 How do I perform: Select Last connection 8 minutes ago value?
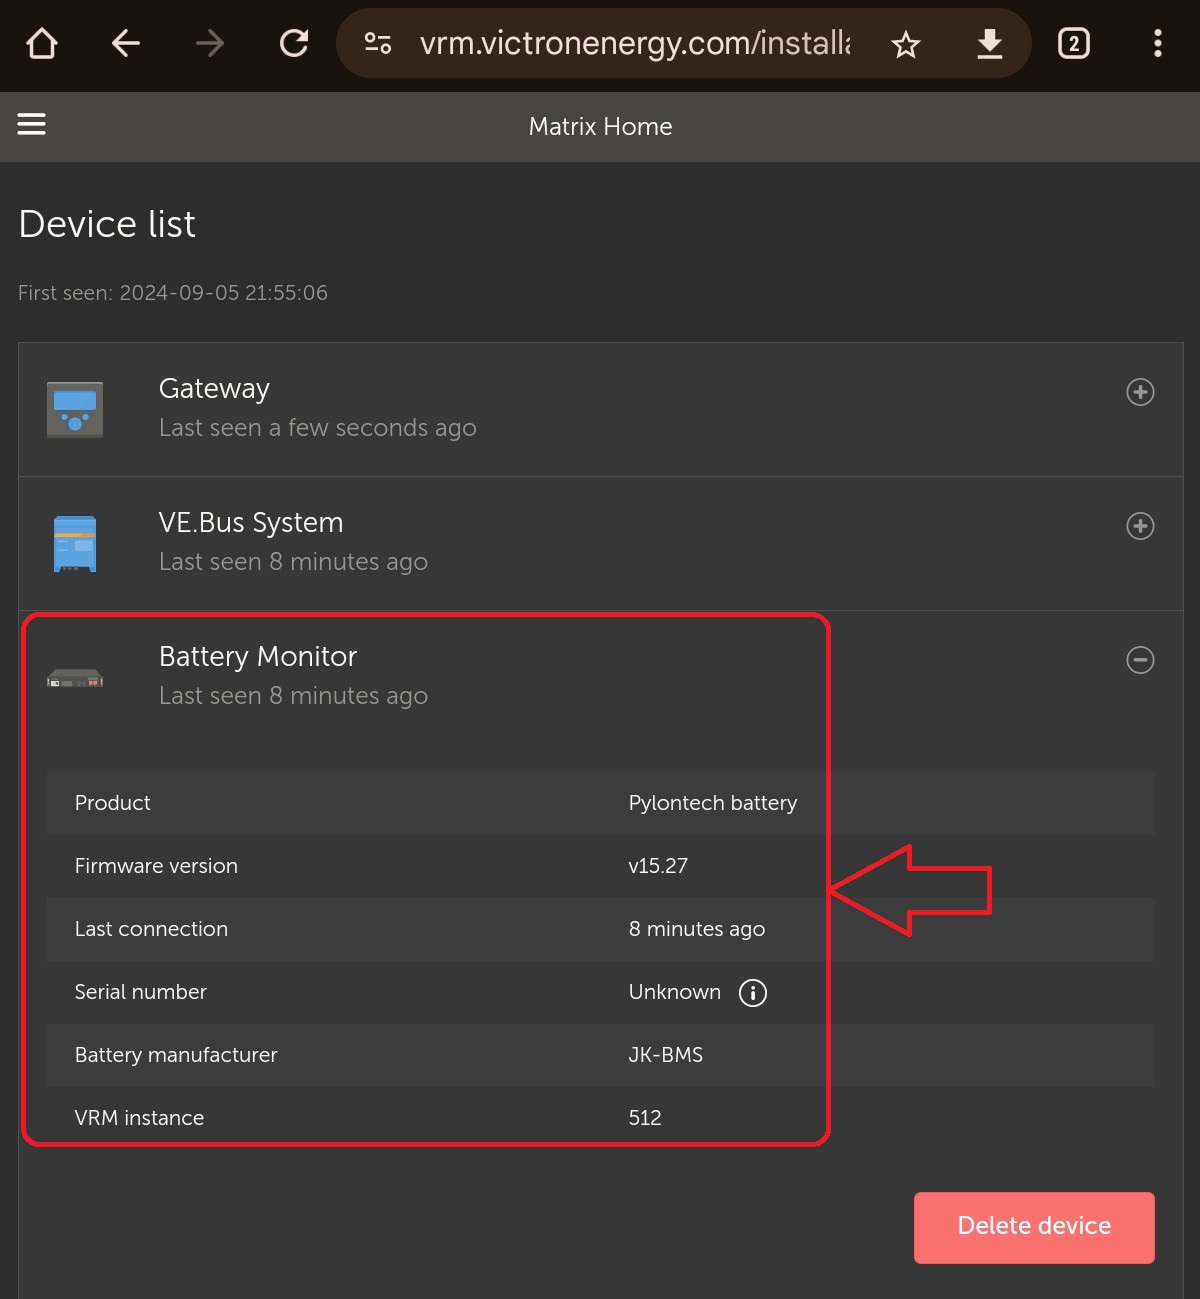[697, 929]
